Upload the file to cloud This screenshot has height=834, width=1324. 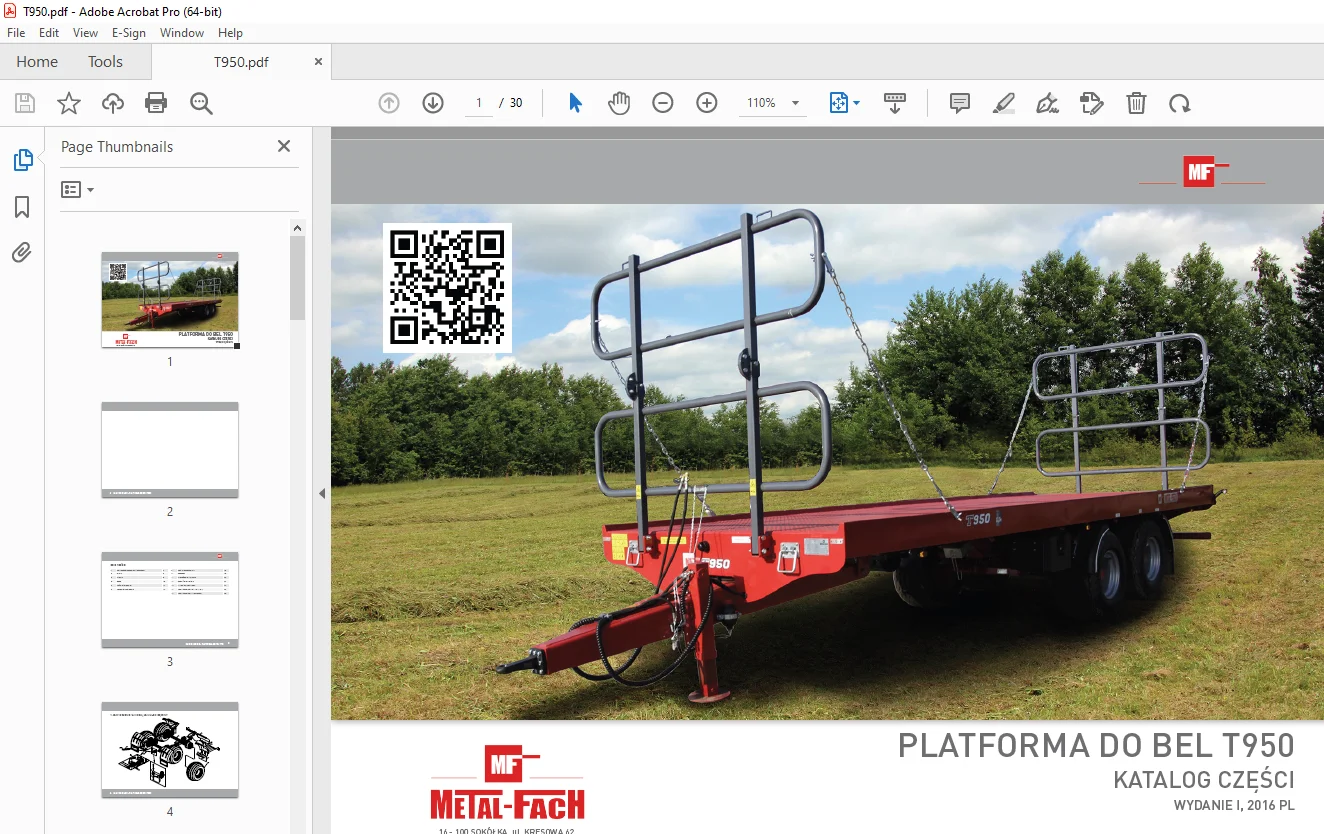coord(113,103)
